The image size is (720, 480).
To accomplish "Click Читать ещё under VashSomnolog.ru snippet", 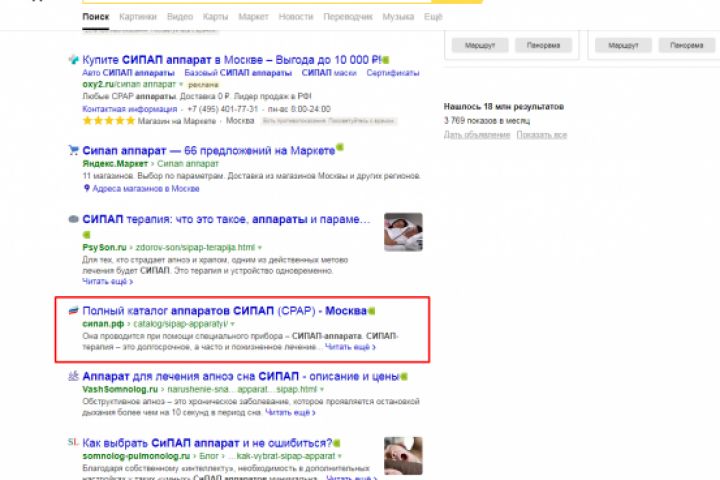I will (290, 412).
